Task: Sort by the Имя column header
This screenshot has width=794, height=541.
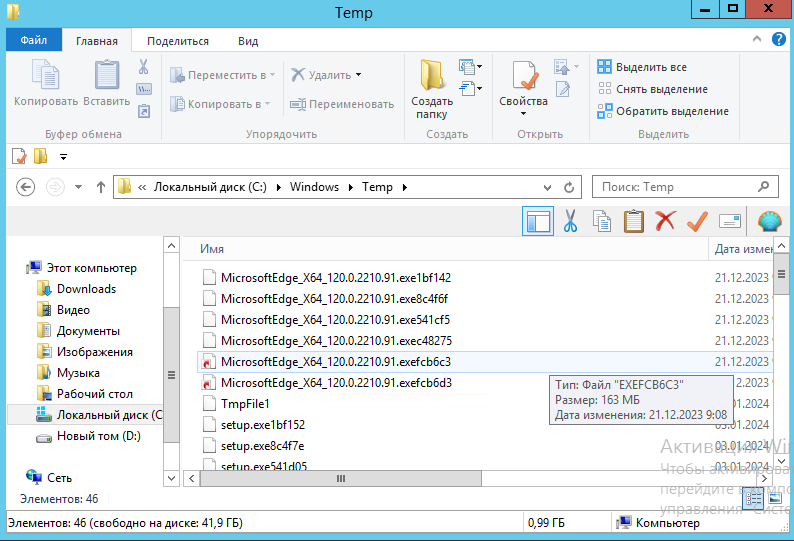Action: (x=446, y=249)
